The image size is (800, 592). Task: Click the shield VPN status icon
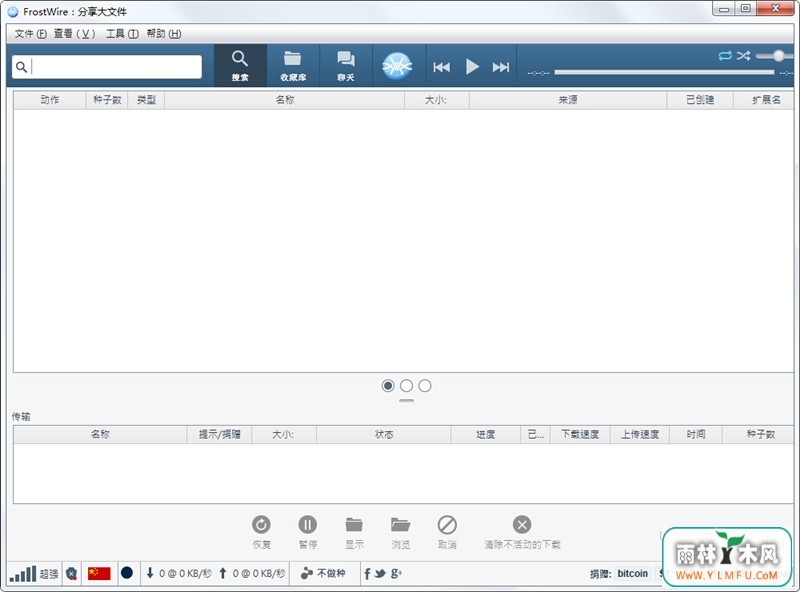click(71, 574)
